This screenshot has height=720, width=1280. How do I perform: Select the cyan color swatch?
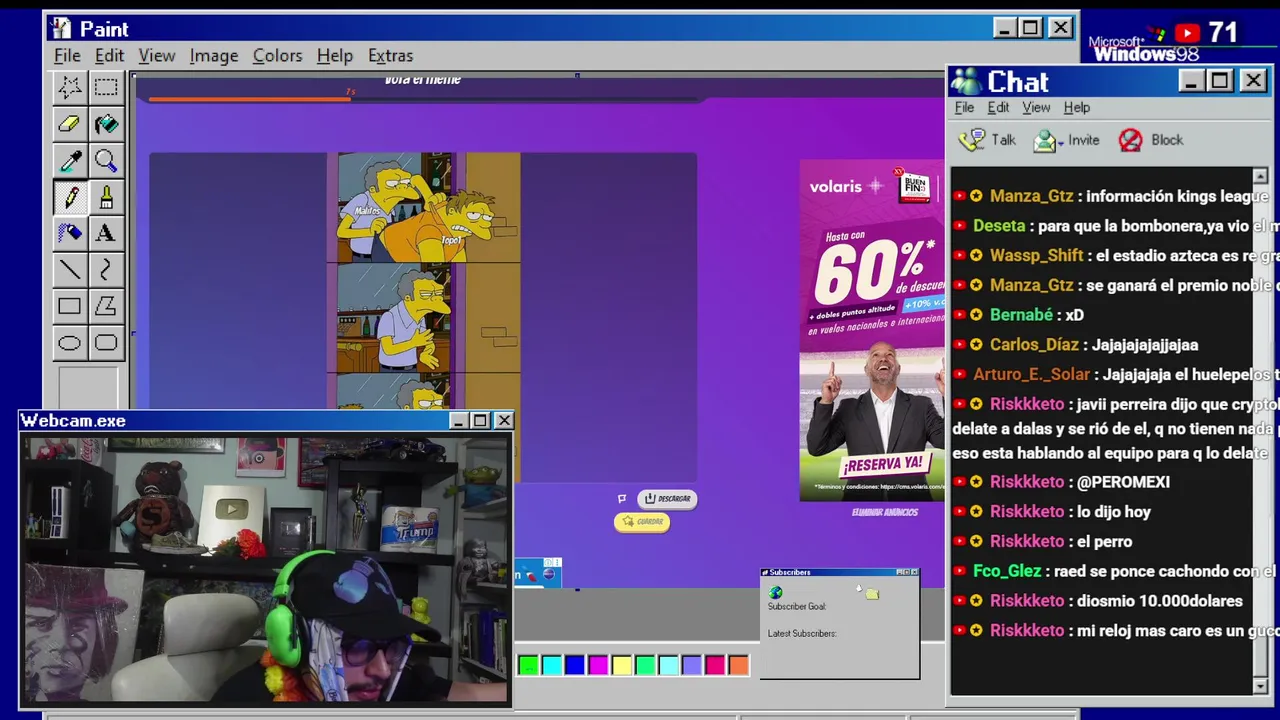[551, 665]
